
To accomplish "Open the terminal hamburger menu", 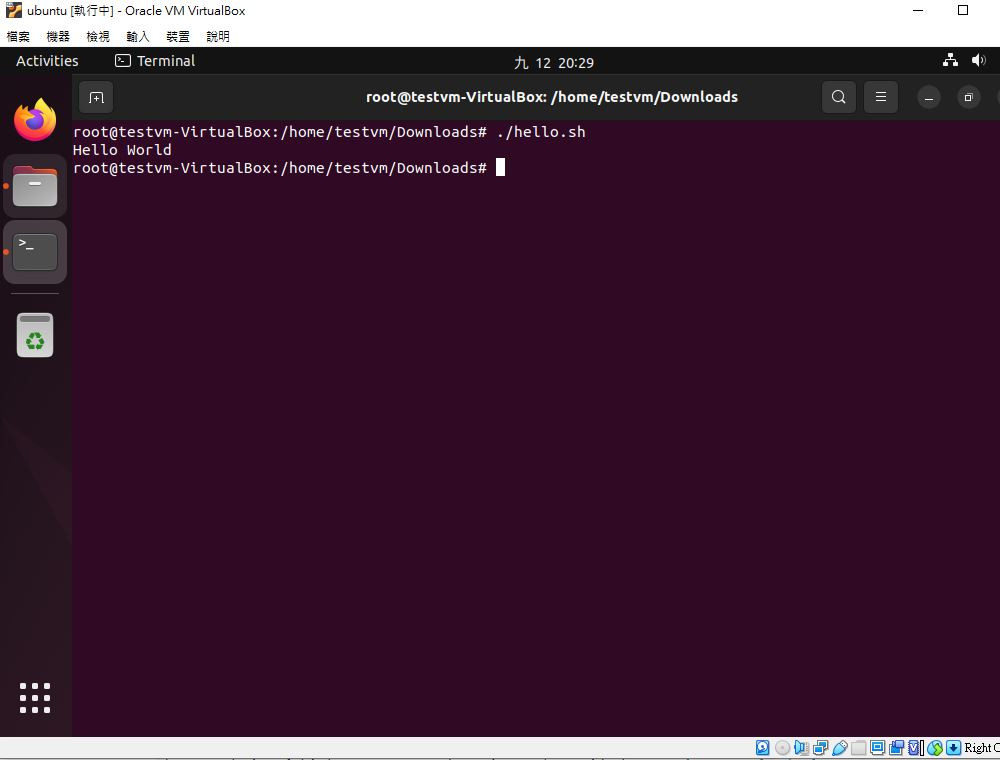I will coord(881,97).
